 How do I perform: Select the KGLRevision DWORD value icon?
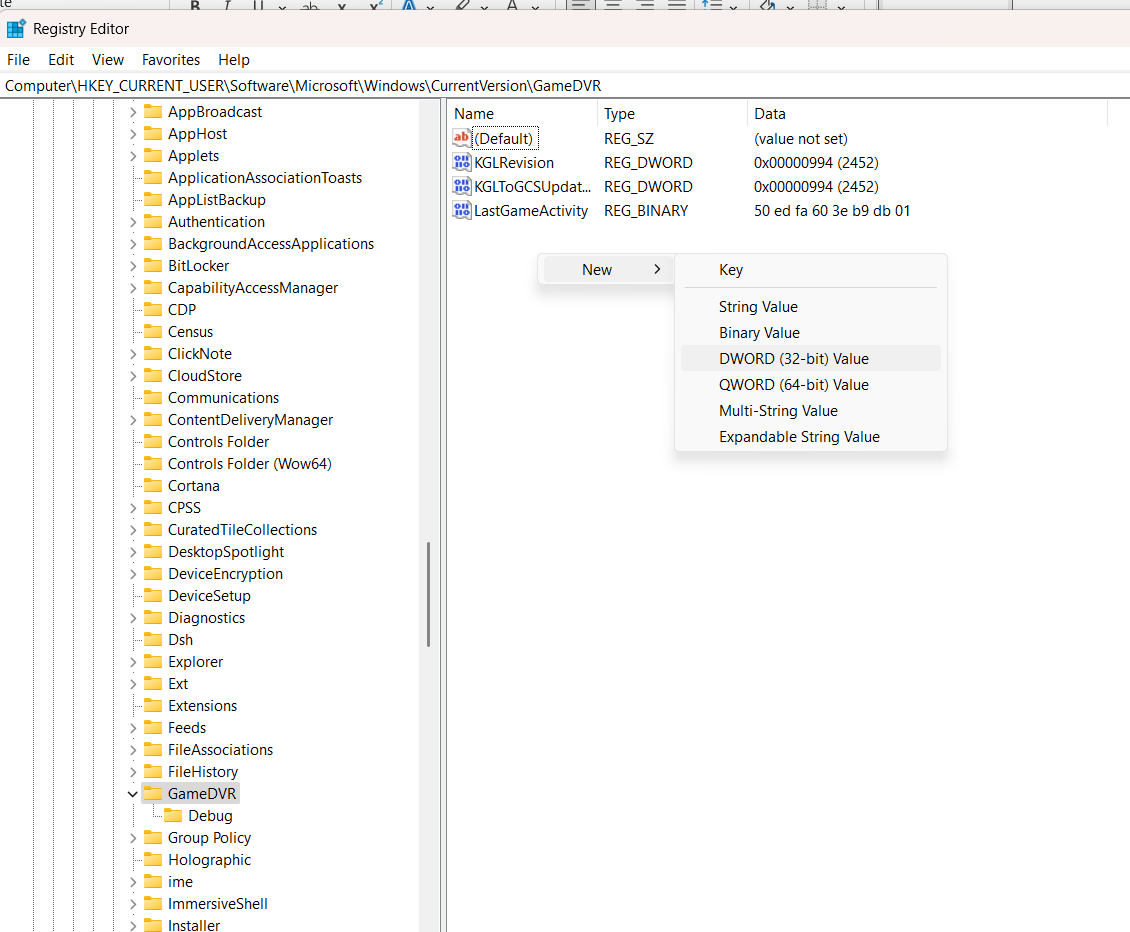(461, 162)
